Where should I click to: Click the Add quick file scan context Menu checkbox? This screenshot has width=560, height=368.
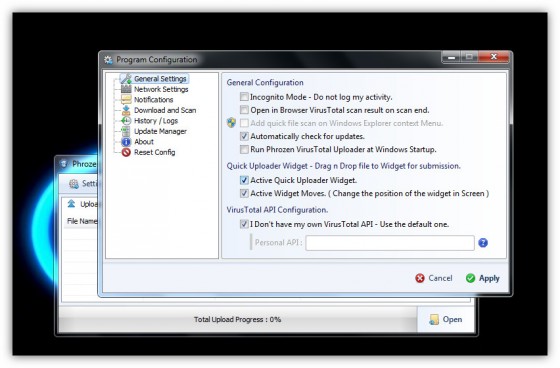244,123
